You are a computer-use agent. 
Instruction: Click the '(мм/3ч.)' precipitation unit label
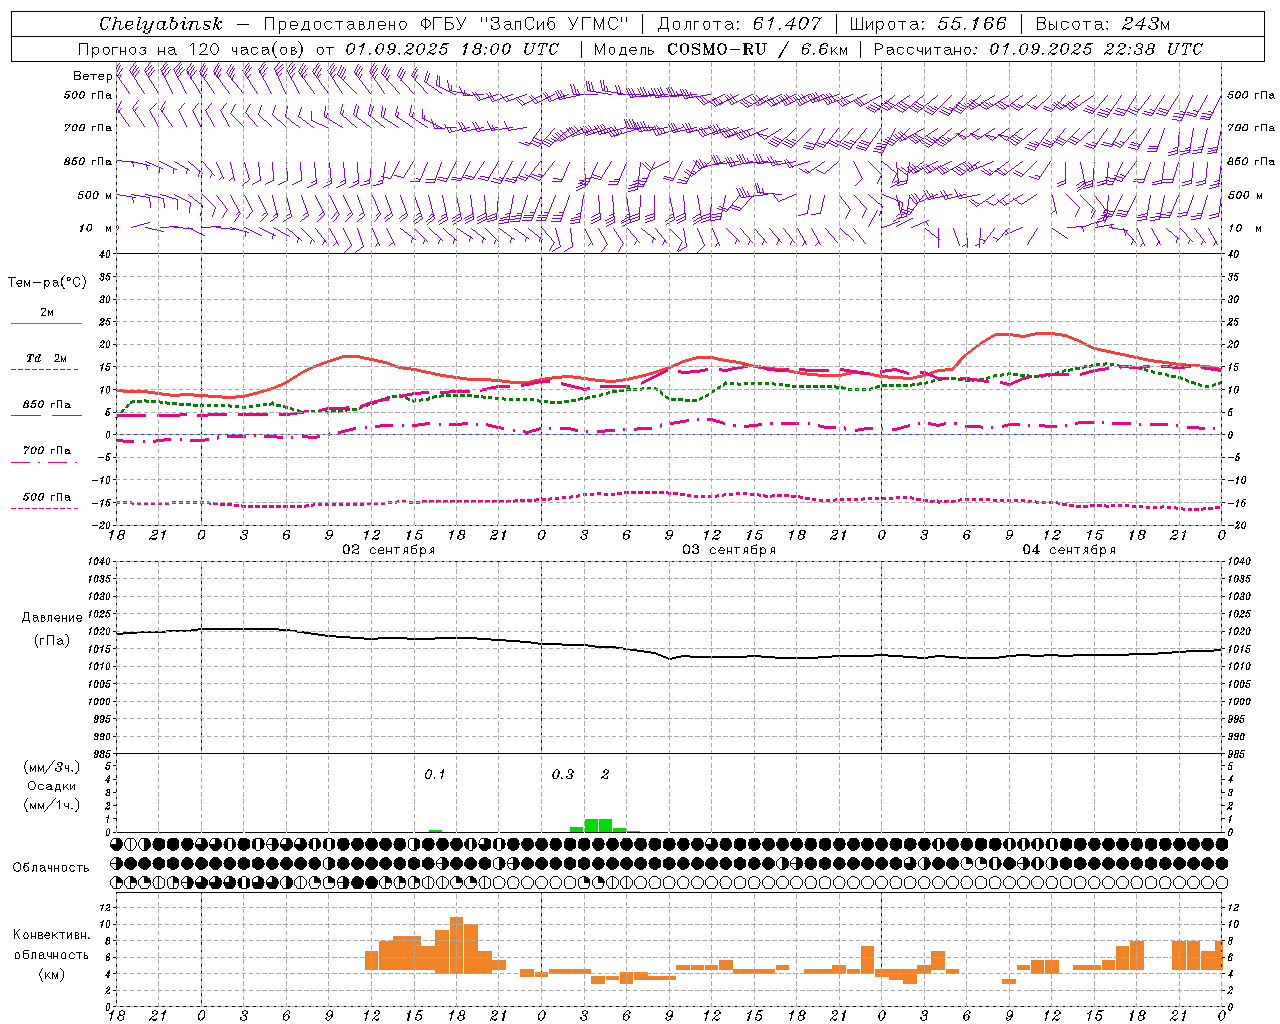51,767
